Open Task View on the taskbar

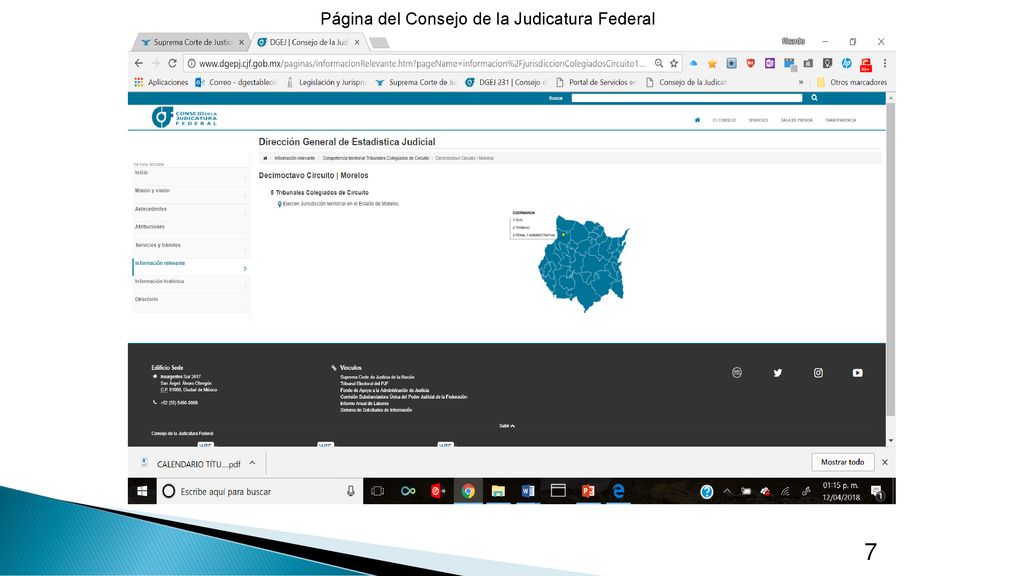tap(377, 491)
